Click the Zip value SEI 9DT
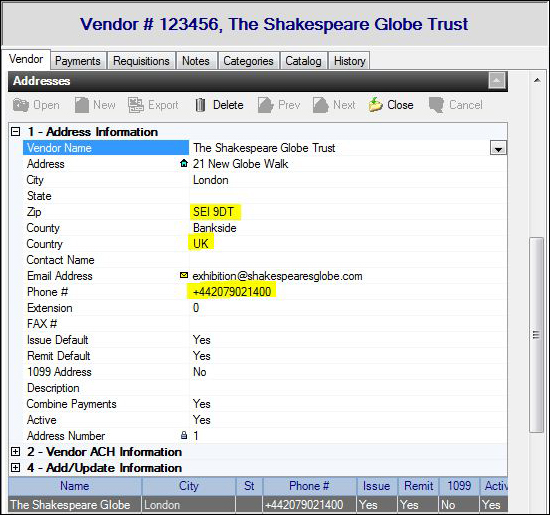The image size is (550, 515). (213, 212)
